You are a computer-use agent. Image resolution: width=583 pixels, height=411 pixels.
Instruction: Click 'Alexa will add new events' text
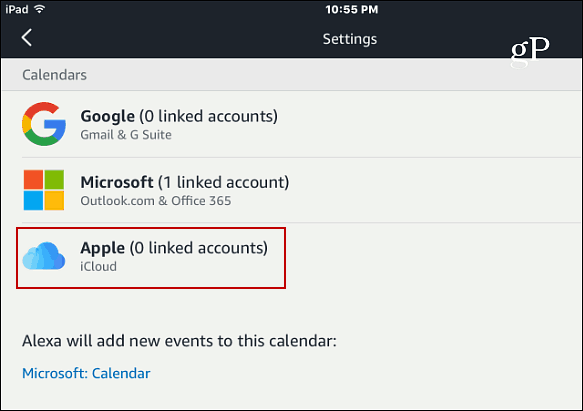point(179,341)
